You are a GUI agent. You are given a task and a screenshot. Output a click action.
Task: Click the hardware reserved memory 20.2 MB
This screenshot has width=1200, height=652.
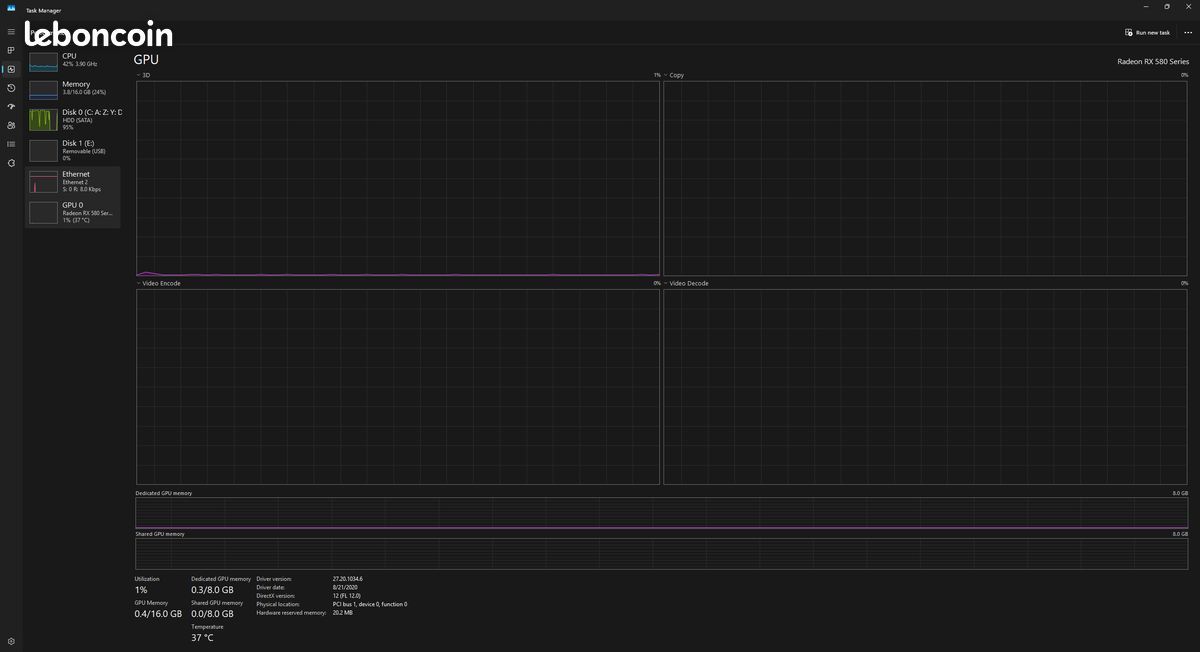(x=343, y=612)
